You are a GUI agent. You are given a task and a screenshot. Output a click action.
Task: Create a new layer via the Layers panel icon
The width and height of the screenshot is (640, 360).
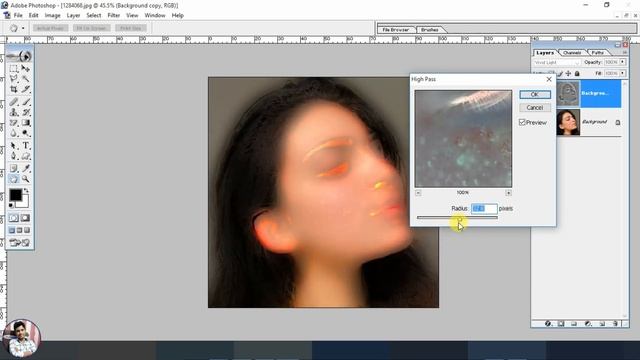pyautogui.click(x=602, y=324)
